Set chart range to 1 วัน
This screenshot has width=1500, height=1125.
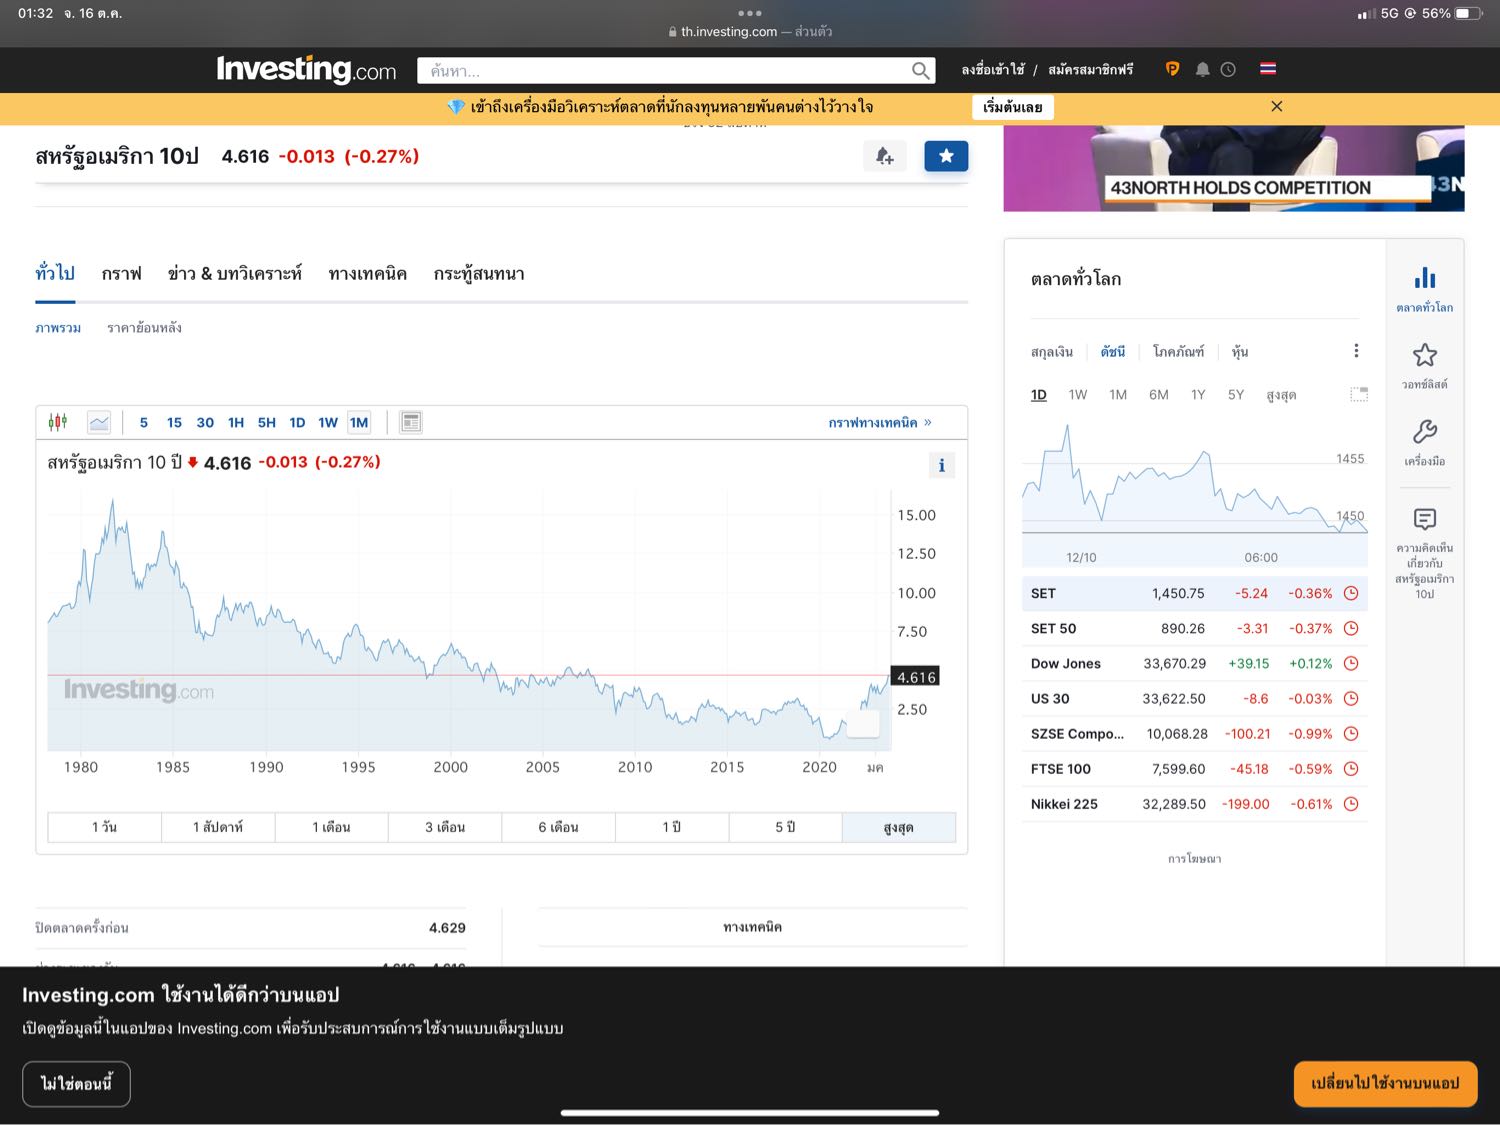(x=104, y=827)
